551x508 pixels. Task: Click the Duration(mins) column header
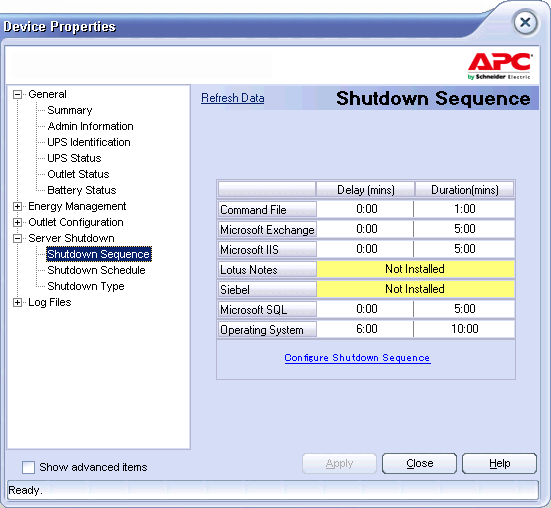click(x=465, y=190)
